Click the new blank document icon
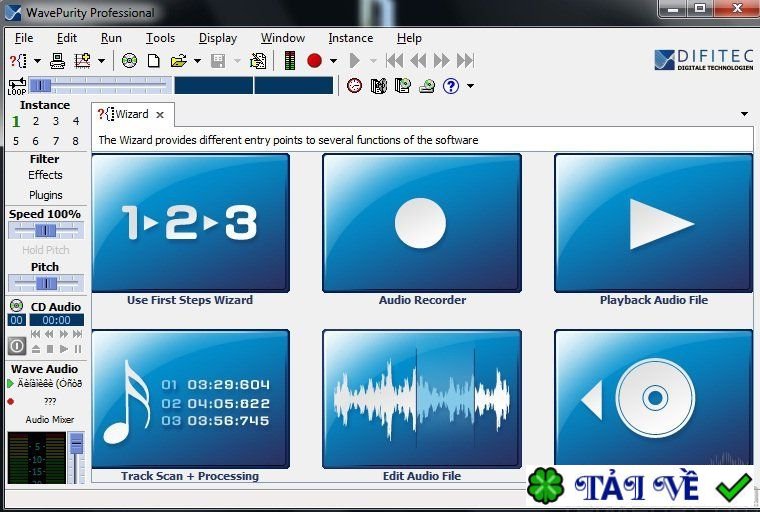Viewport: 760px width, 512px height. tap(154, 61)
